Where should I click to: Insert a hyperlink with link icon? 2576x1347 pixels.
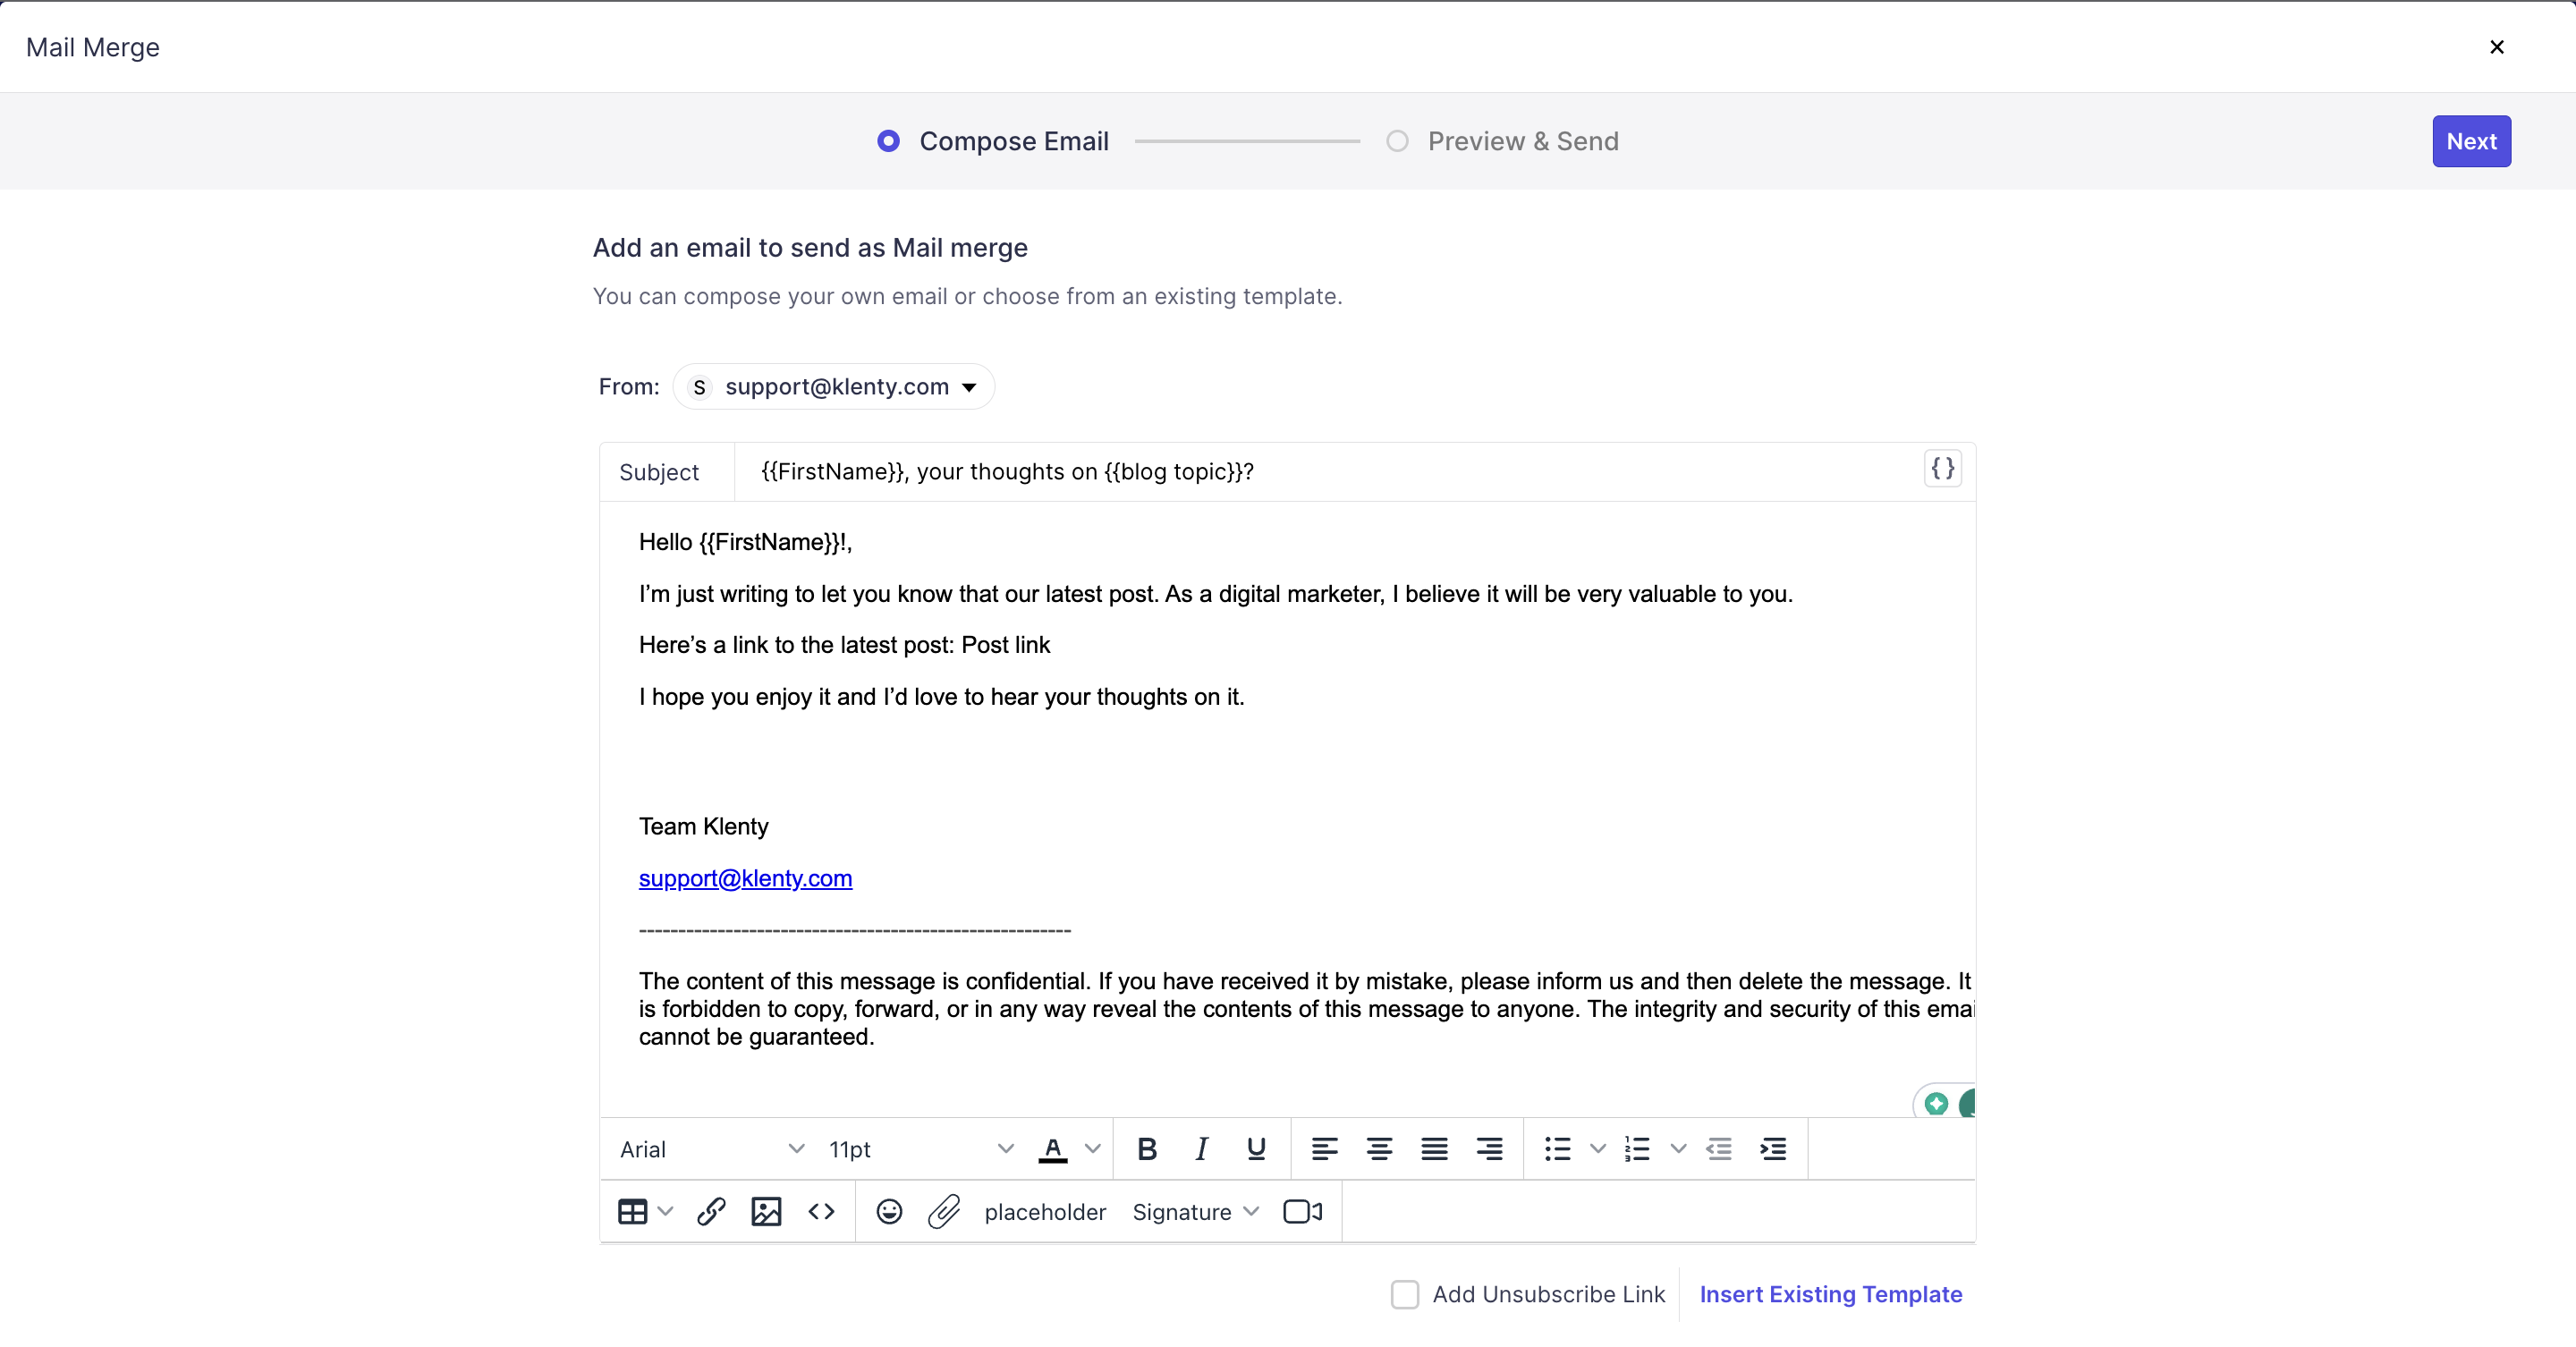click(x=711, y=1212)
